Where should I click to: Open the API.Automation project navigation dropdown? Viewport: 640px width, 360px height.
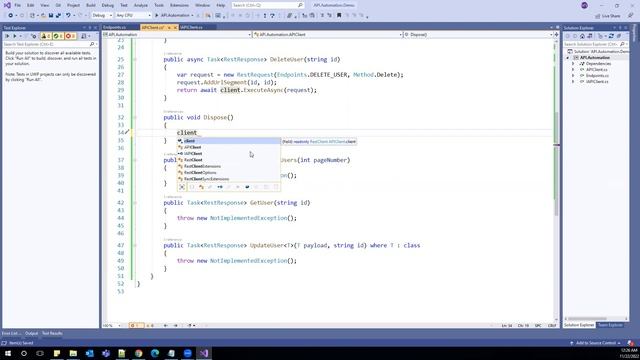click(x=177, y=35)
